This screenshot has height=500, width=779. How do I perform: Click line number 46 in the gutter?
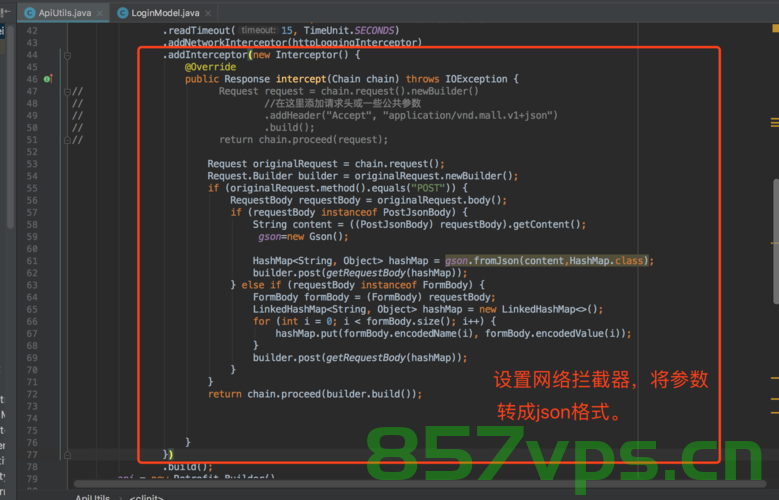32,79
